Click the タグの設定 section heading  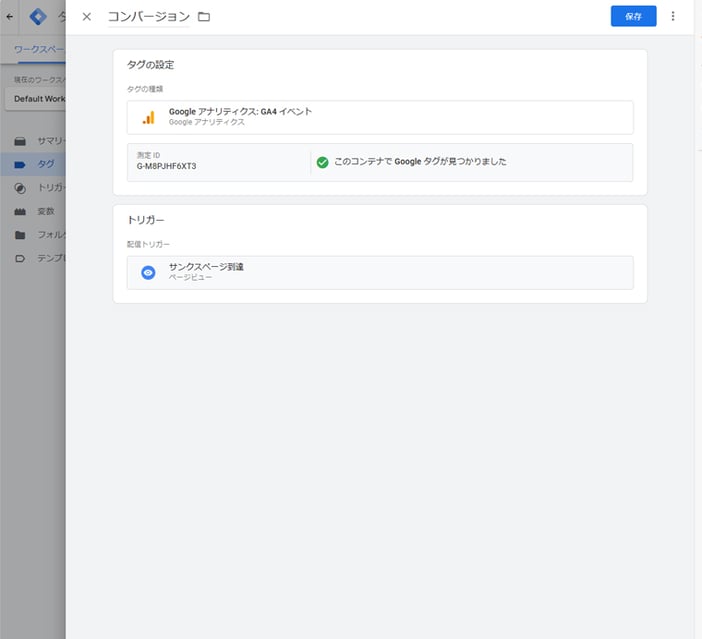pos(150,65)
